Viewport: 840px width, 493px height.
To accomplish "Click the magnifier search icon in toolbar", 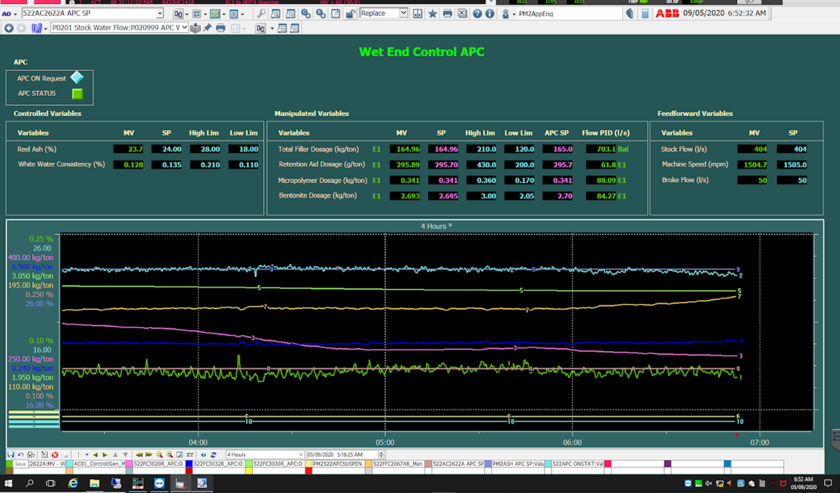I will coord(261,14).
